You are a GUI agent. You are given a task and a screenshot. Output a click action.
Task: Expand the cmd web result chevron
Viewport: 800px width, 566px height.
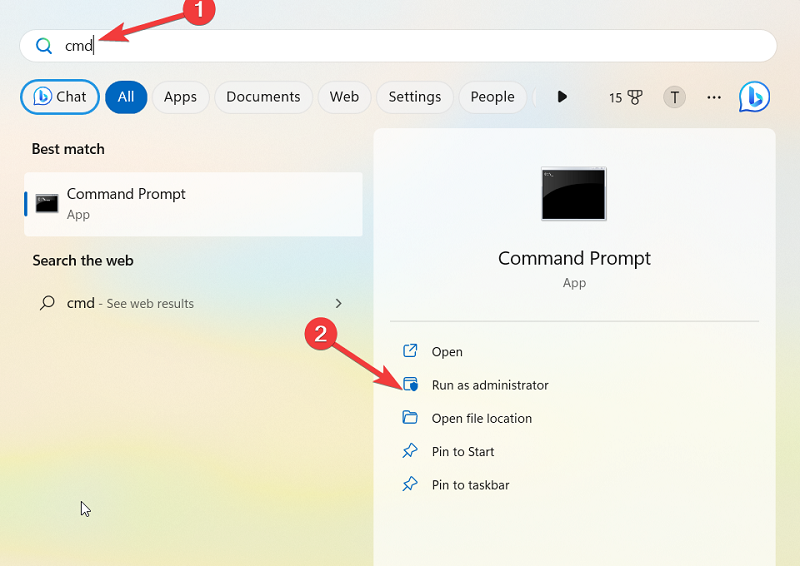[338, 303]
